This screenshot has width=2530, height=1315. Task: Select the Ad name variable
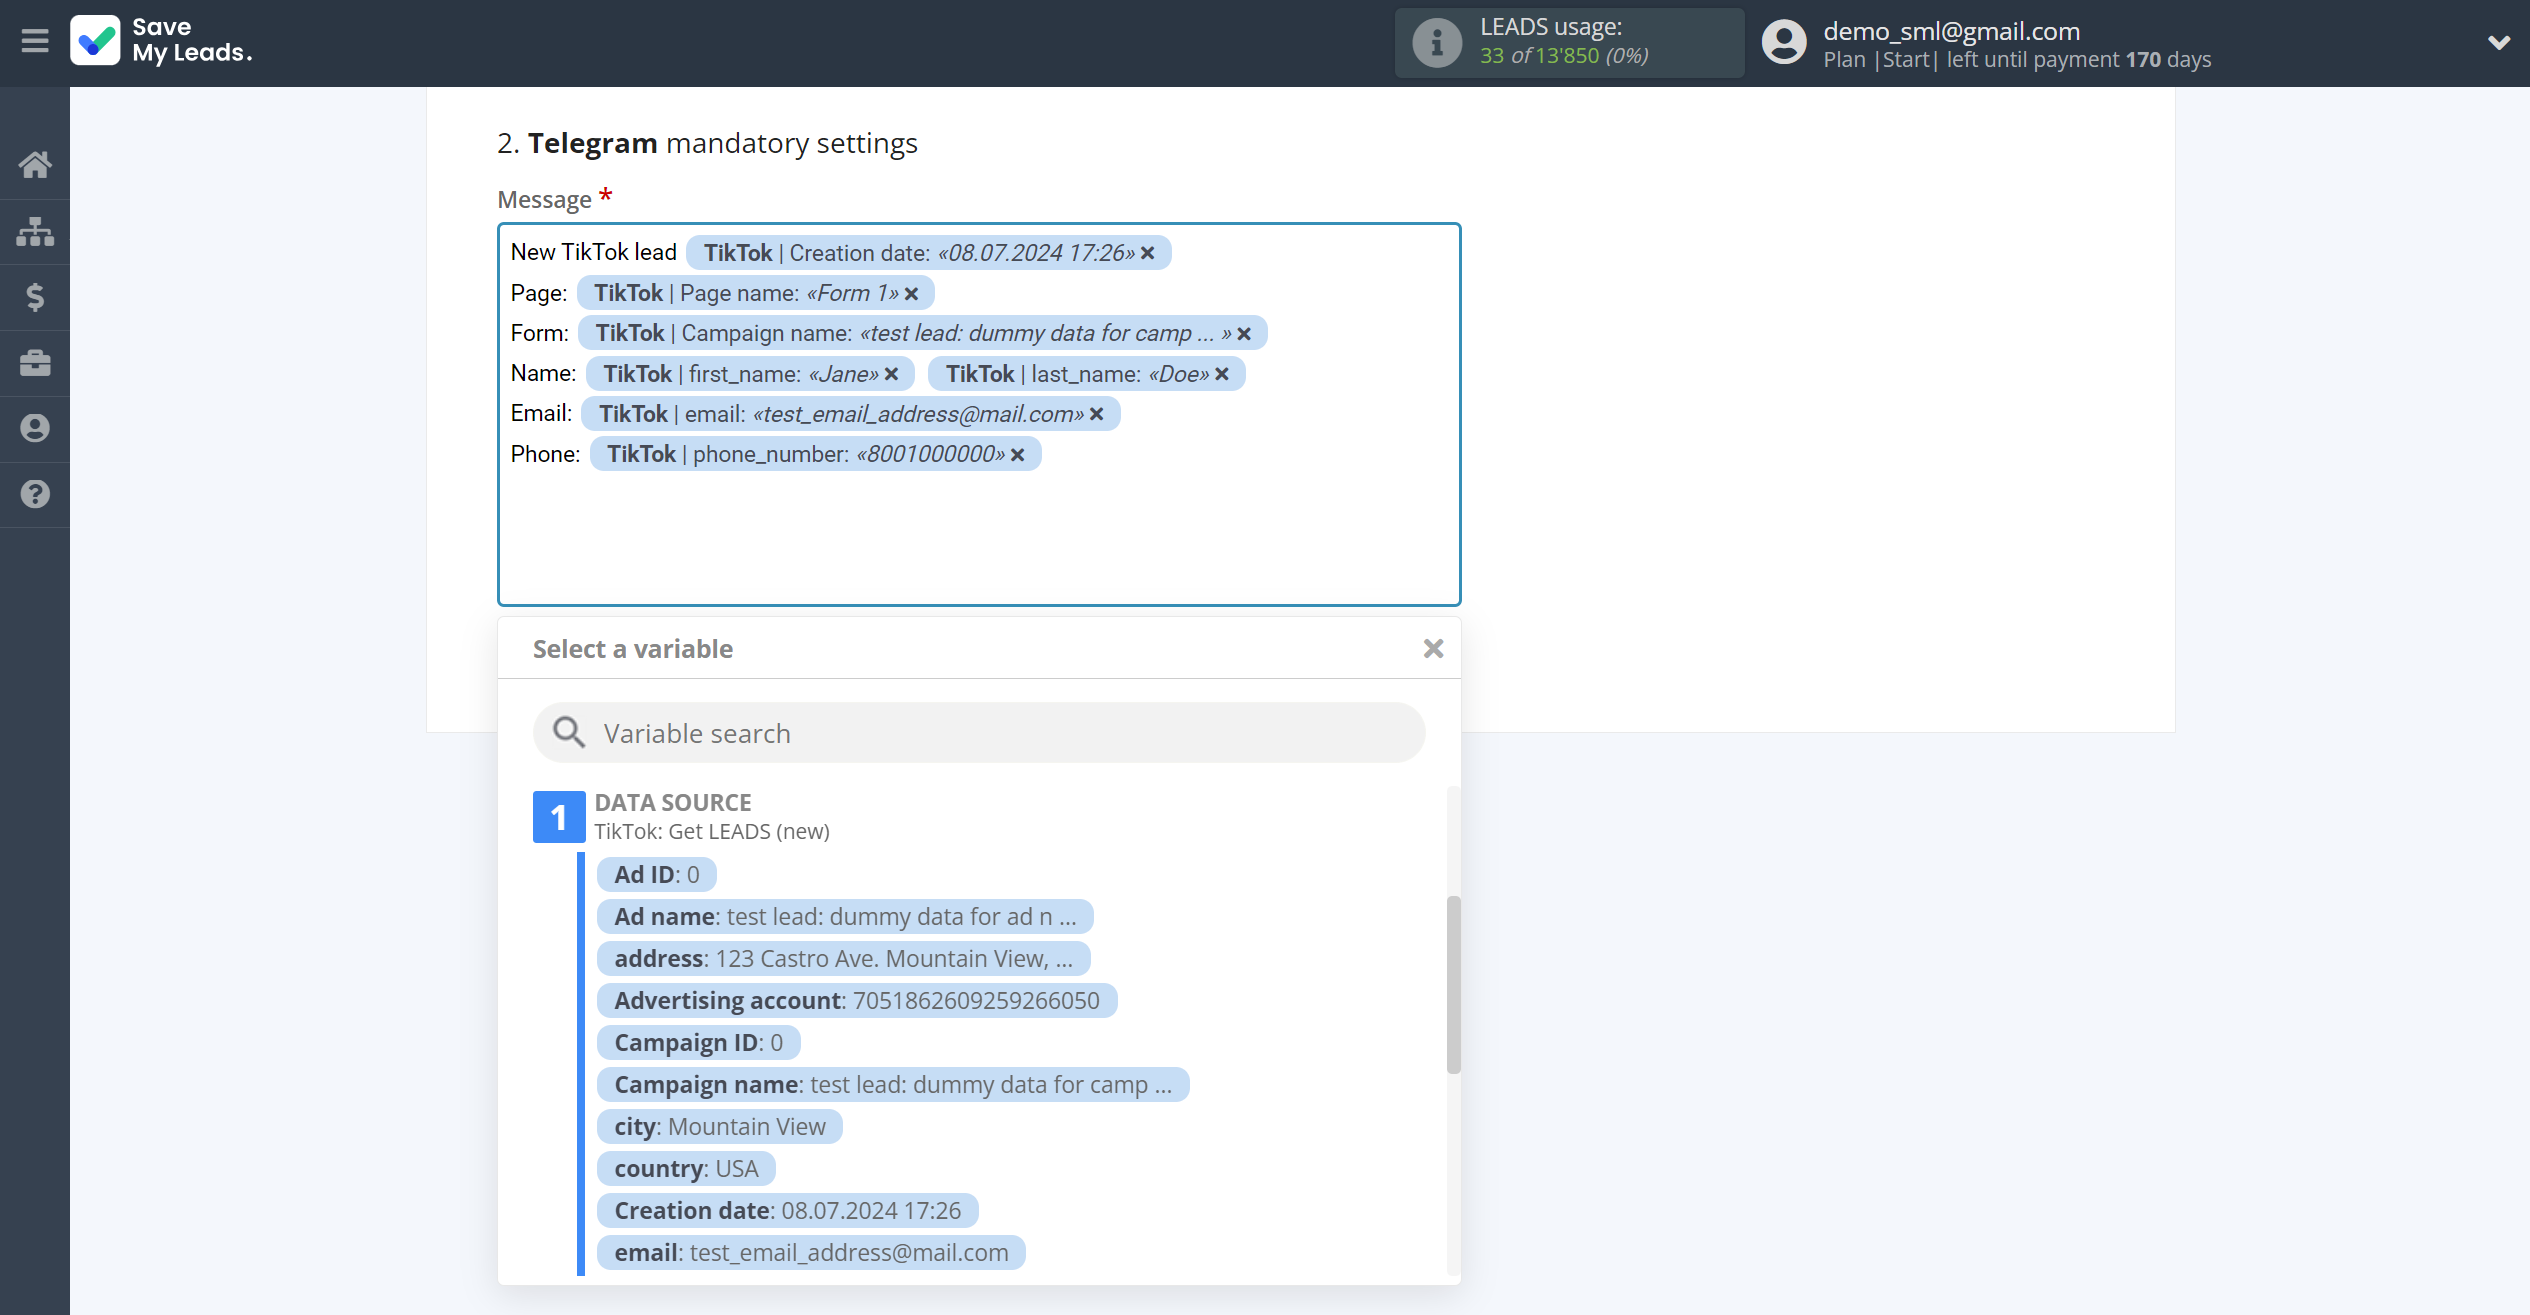coord(845,916)
